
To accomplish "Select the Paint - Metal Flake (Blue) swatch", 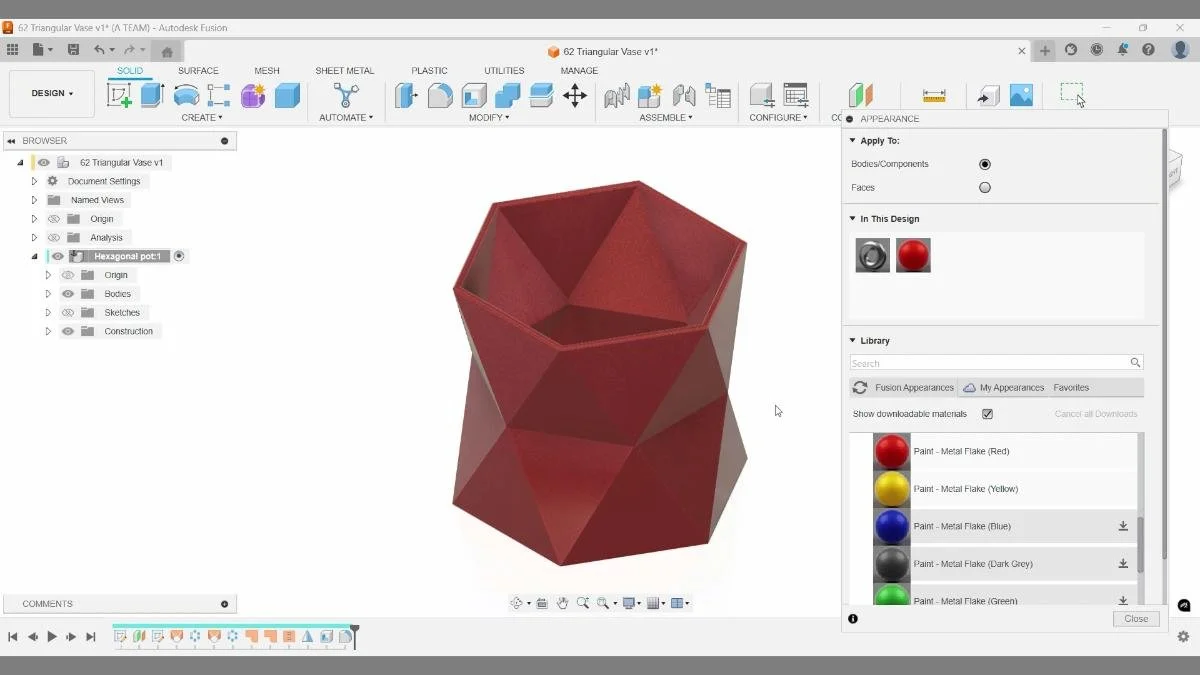I will coord(891,526).
